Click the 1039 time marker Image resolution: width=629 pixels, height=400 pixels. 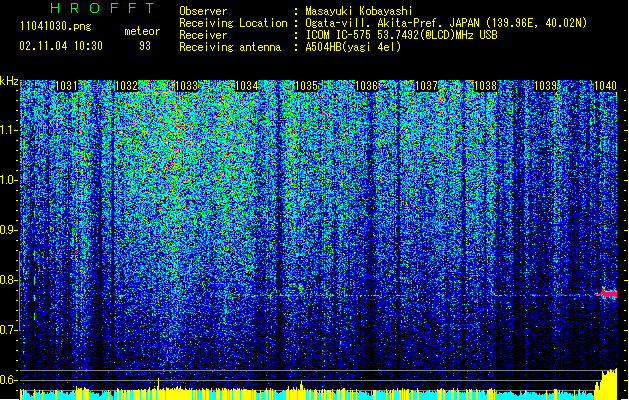(x=546, y=86)
